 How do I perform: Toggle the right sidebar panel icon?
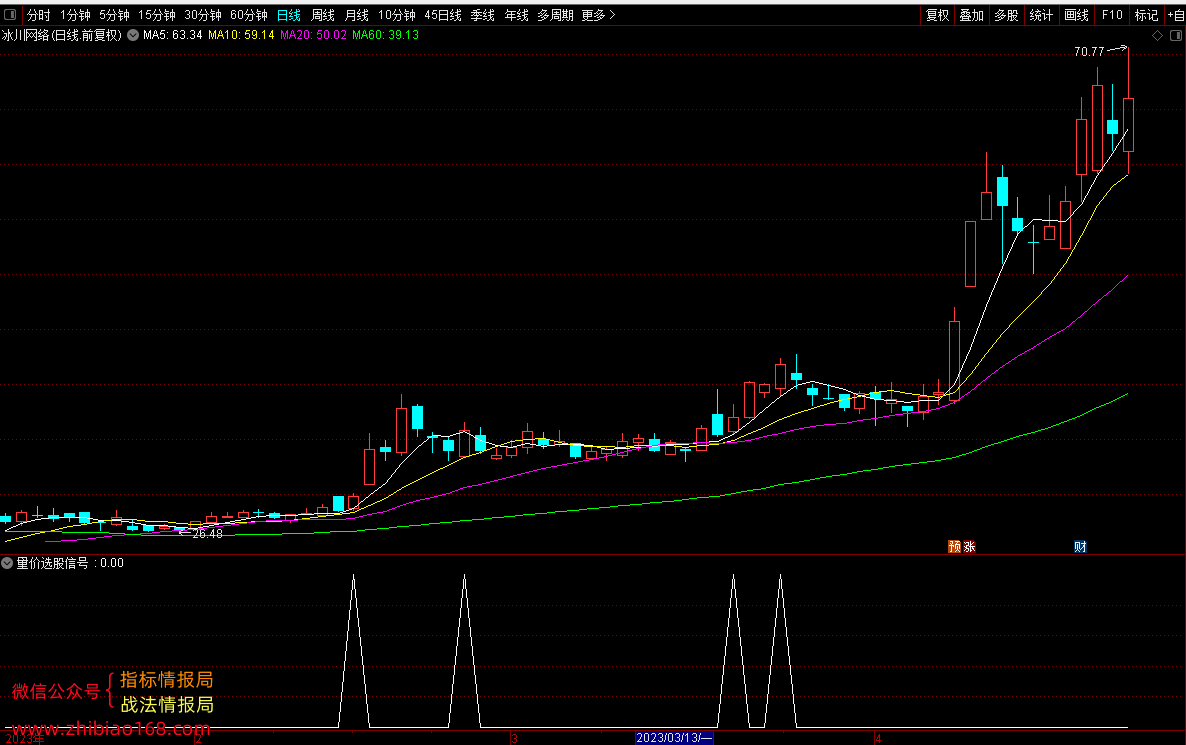coord(1176,36)
